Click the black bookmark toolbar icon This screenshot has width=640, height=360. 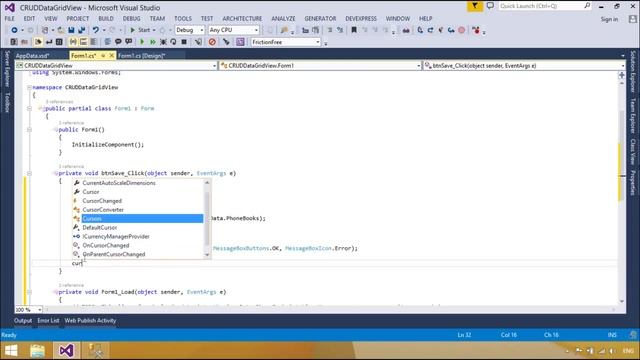point(354,30)
